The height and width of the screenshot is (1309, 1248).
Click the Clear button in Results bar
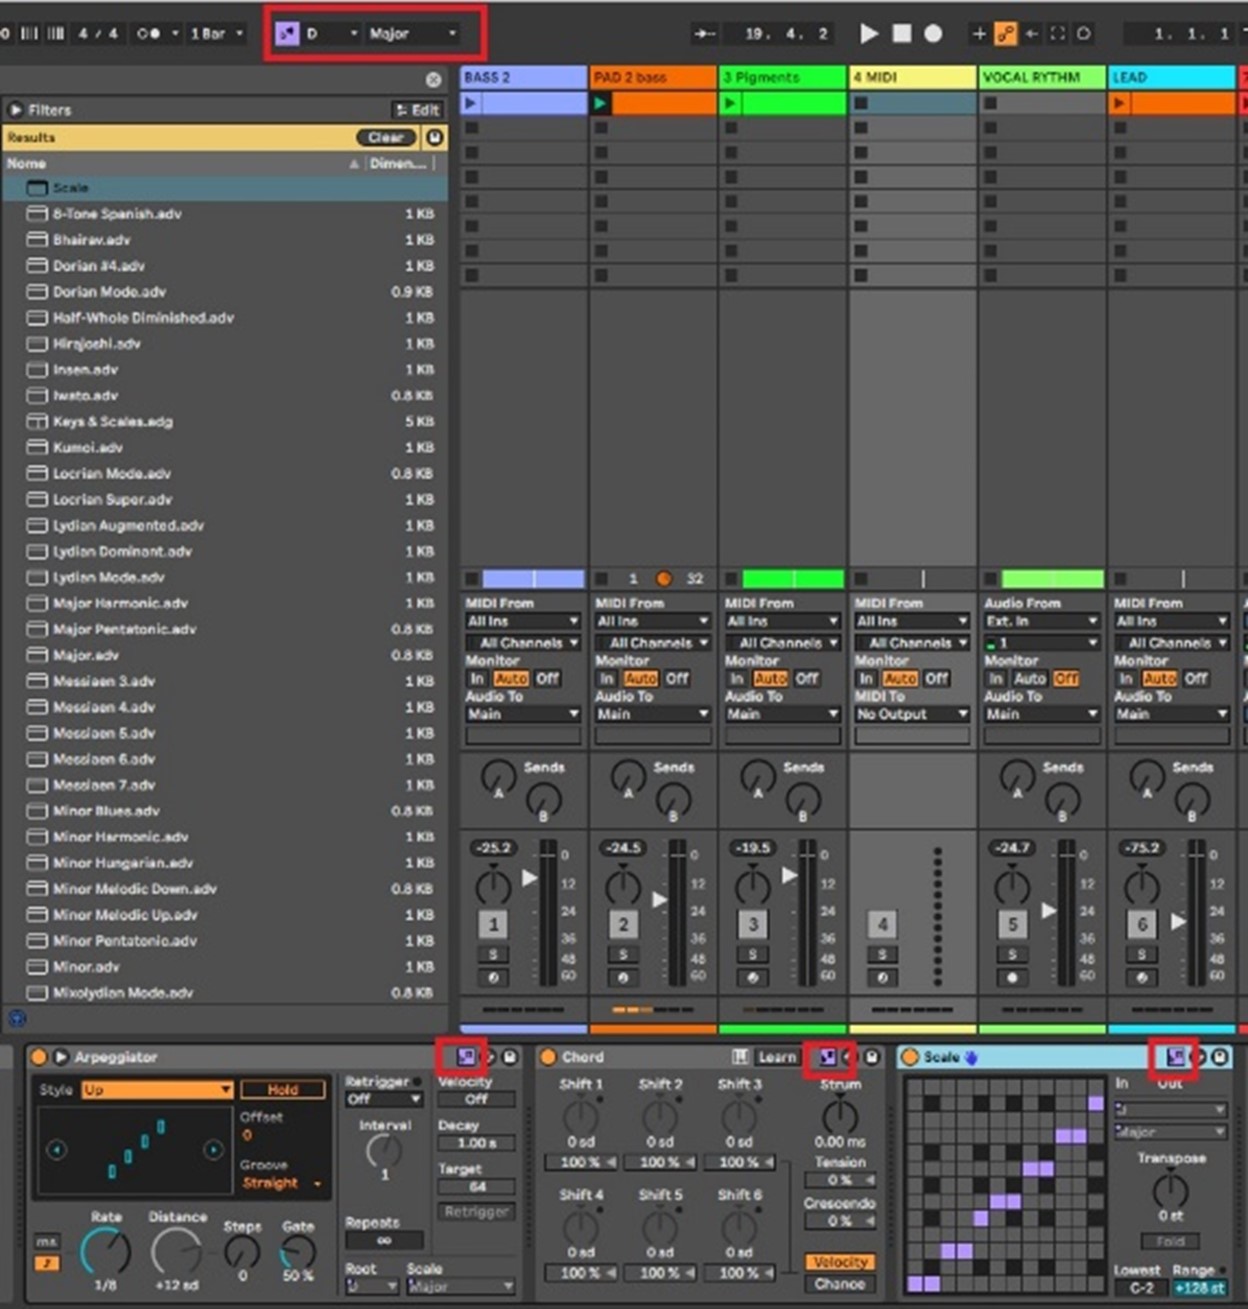(x=385, y=138)
